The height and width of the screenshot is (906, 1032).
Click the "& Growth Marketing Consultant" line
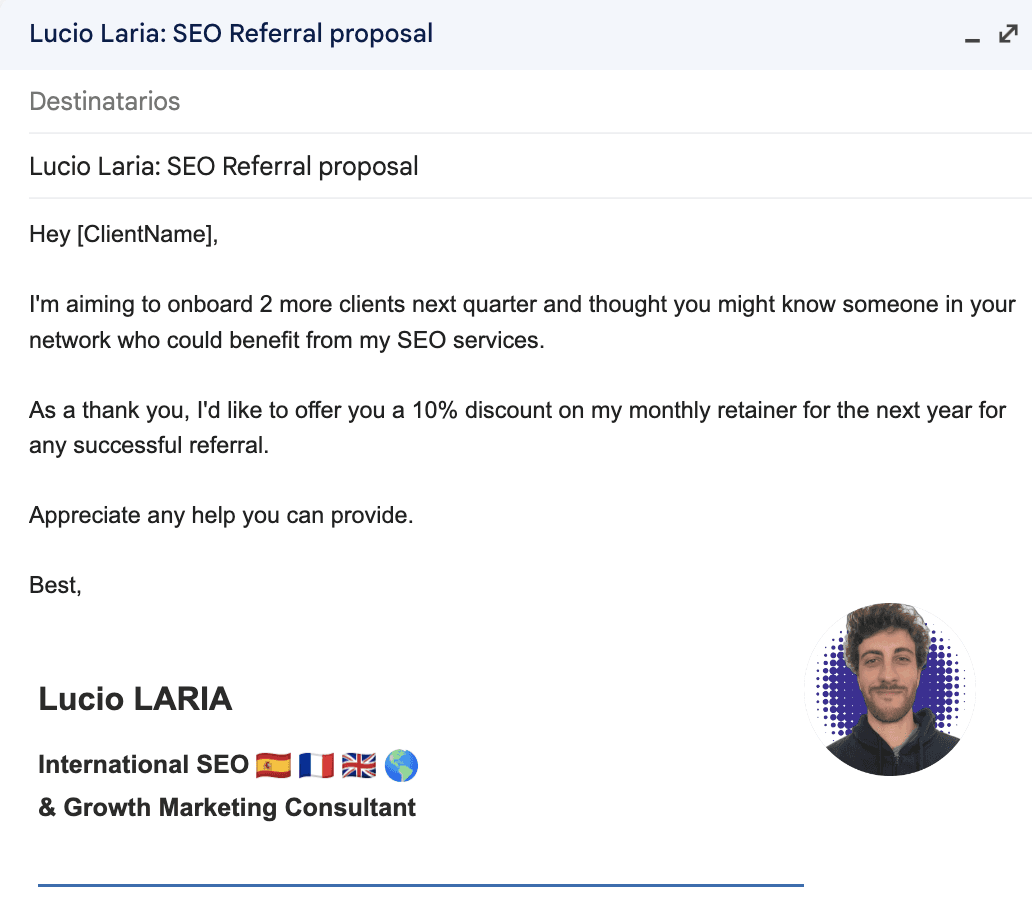227,807
